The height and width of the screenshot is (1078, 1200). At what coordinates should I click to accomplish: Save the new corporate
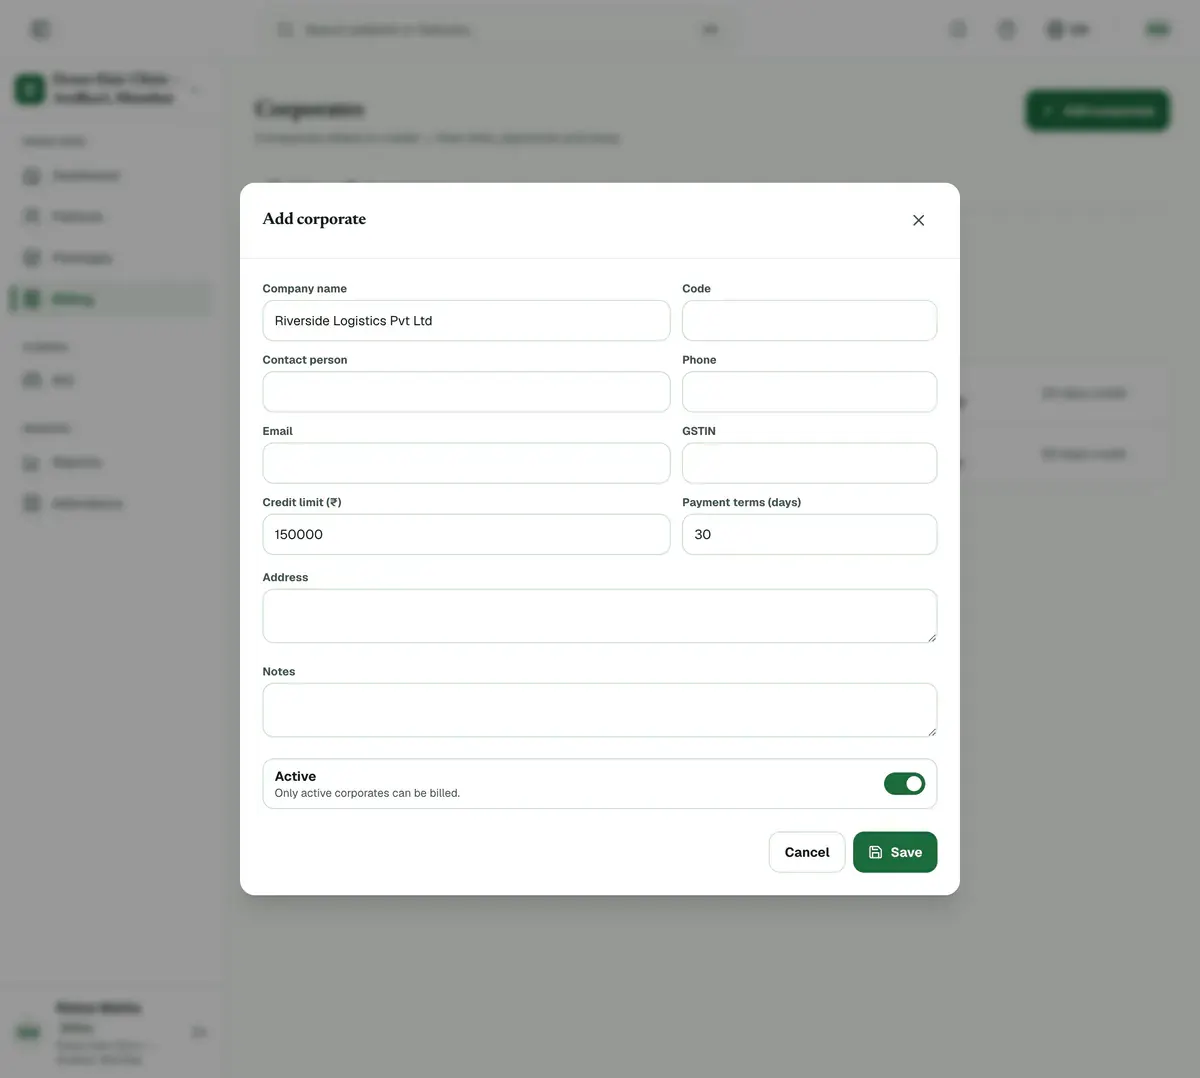point(895,852)
